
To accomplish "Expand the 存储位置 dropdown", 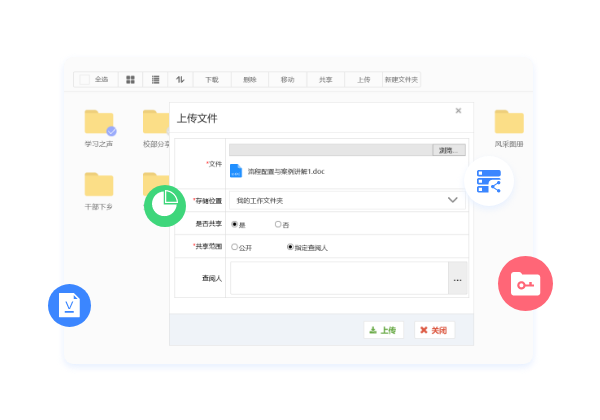I will 452,200.
